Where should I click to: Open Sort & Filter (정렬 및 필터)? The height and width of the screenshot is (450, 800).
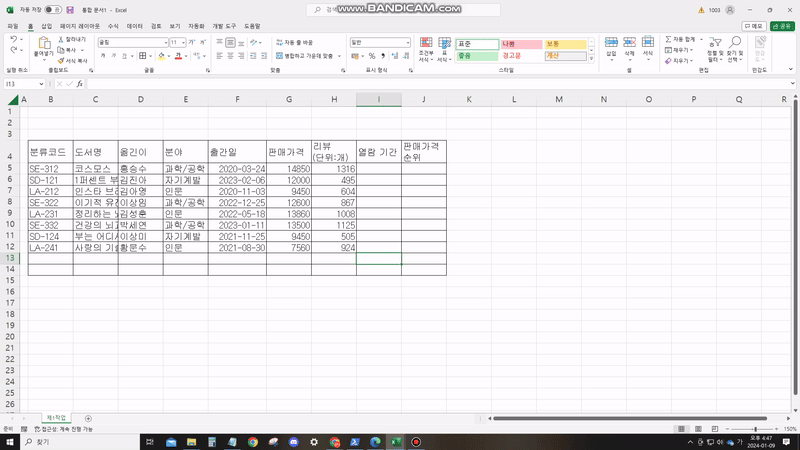[715, 49]
